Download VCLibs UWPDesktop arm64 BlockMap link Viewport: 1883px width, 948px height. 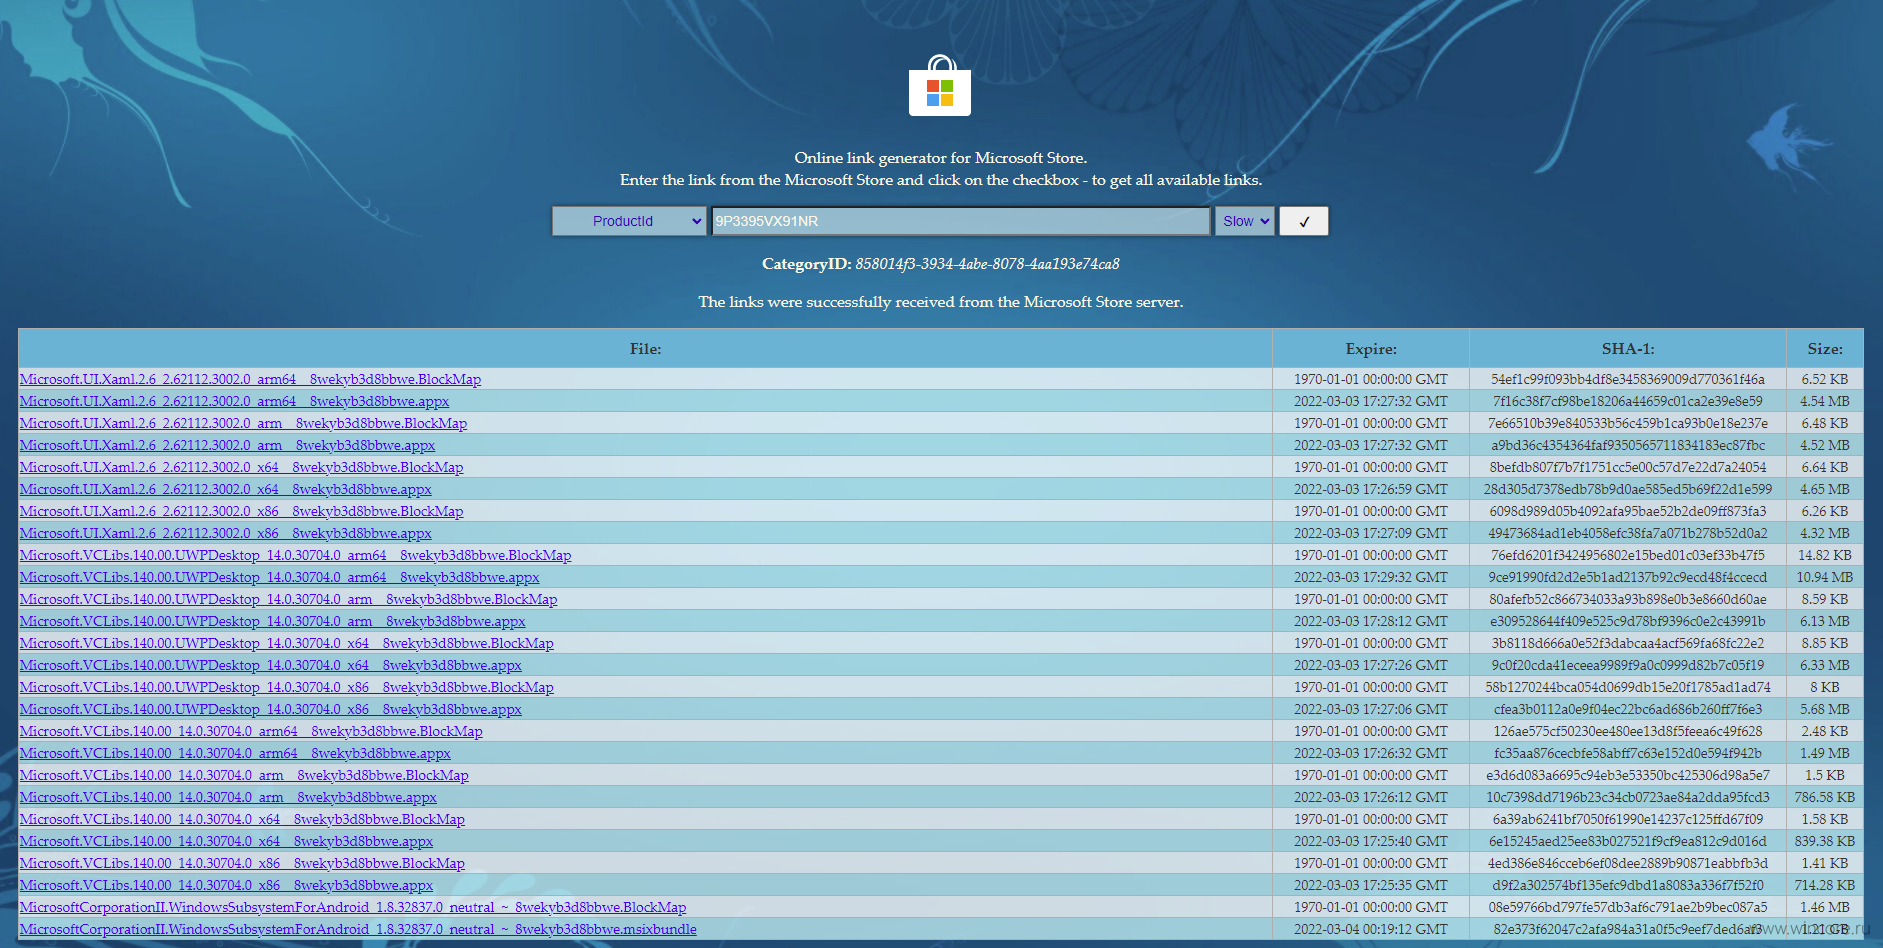click(x=295, y=555)
